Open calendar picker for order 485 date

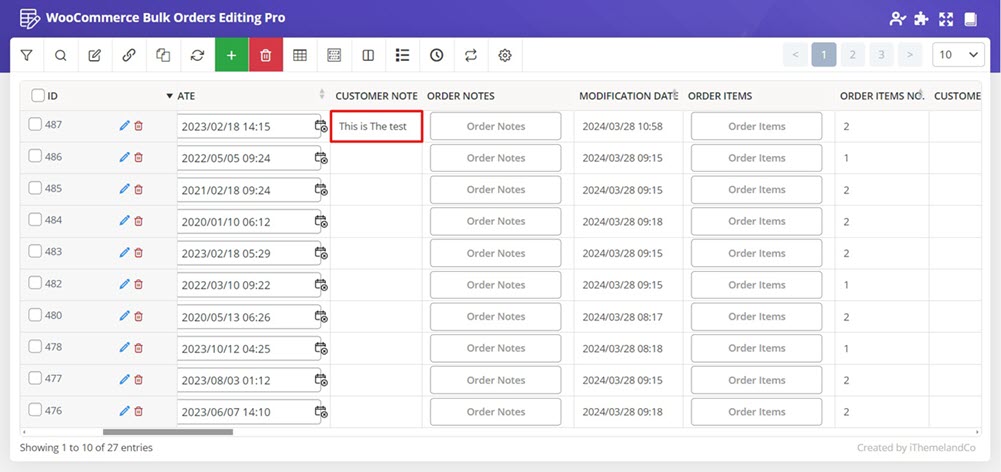[320, 190]
